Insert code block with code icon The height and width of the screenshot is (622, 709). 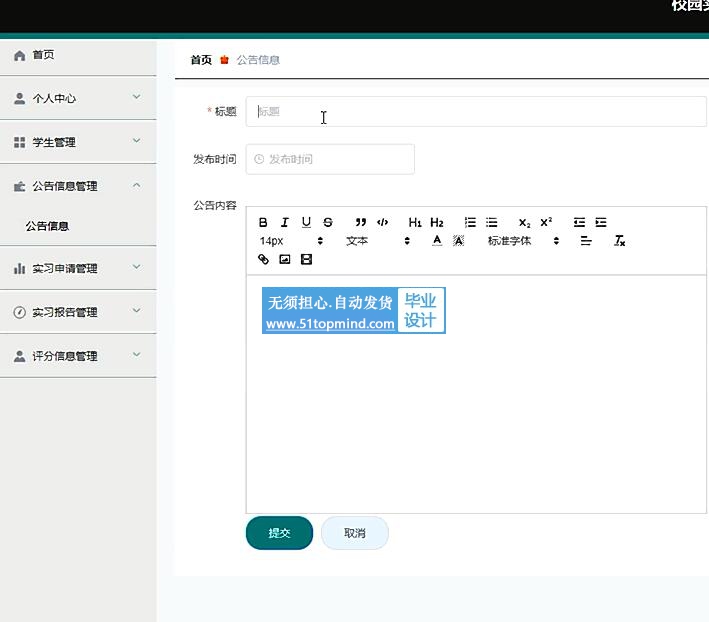coord(383,222)
